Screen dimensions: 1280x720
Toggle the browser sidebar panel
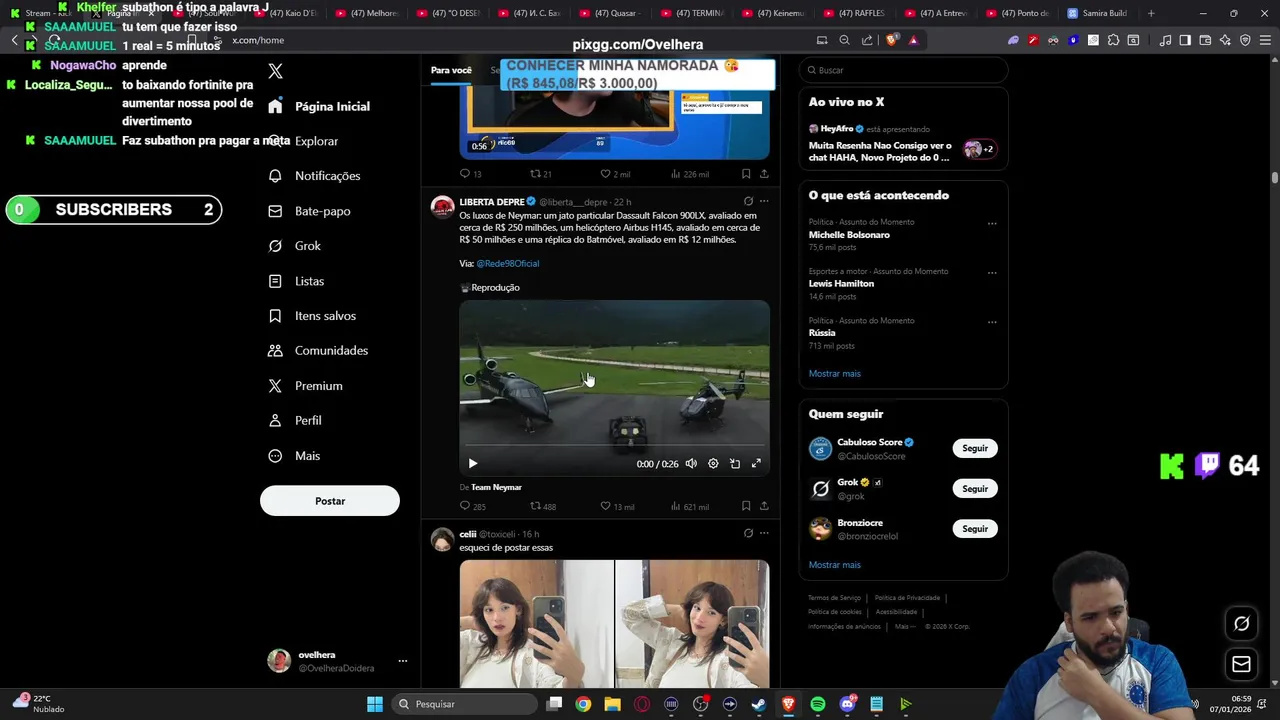point(1185,40)
